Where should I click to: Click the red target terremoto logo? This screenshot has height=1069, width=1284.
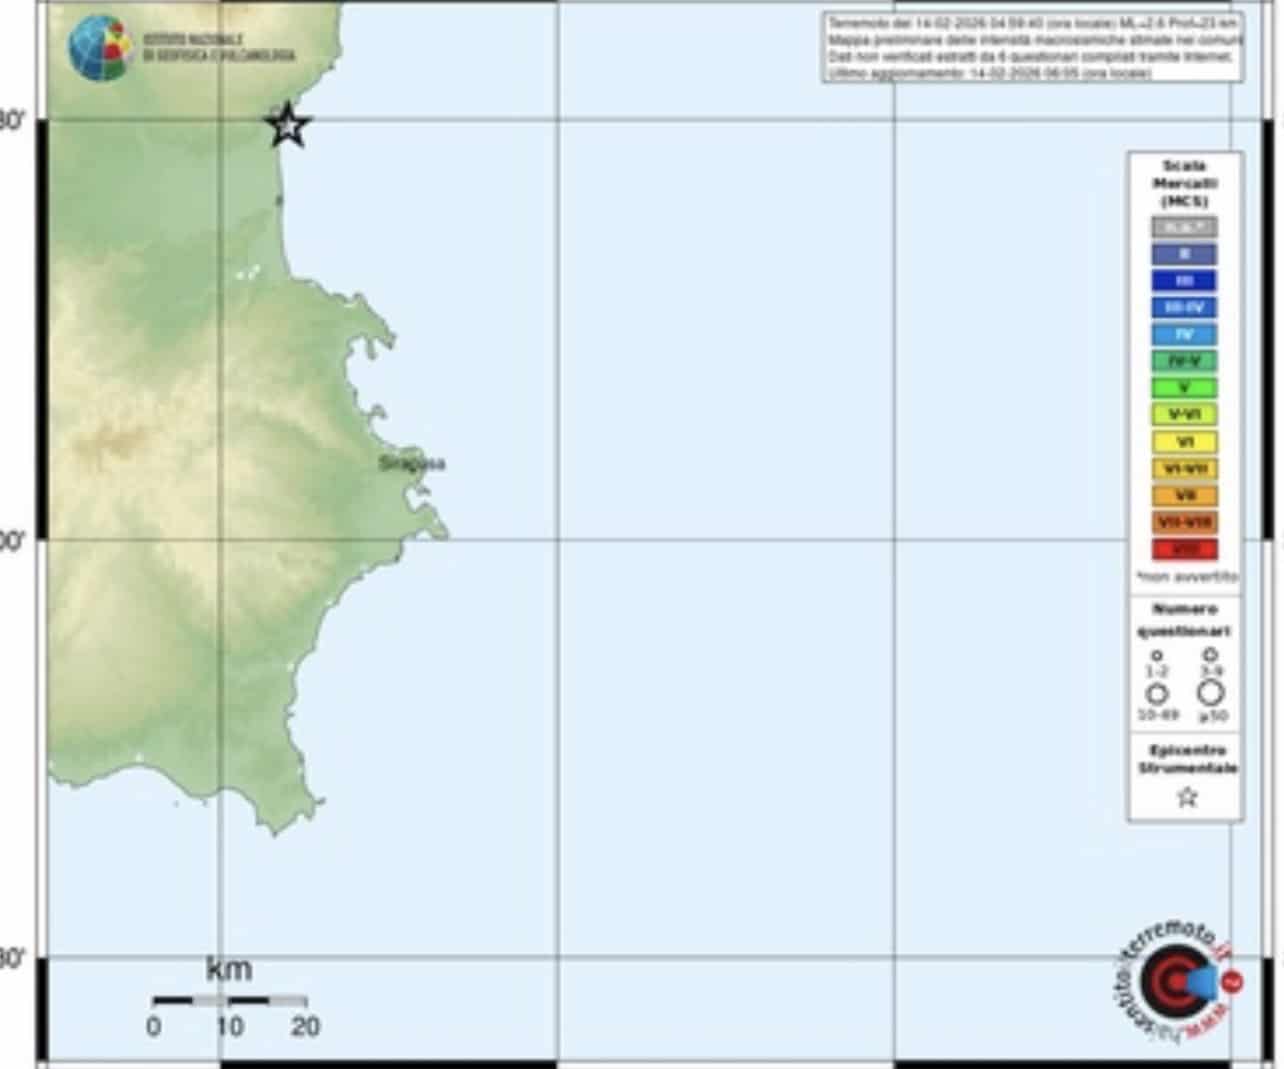[1176, 982]
